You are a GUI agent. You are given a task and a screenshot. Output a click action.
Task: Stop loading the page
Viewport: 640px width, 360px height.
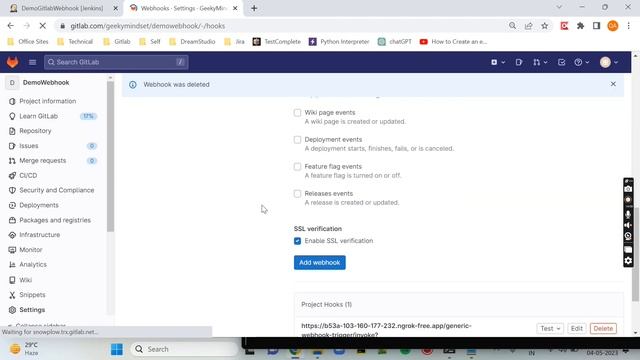pos(42,26)
